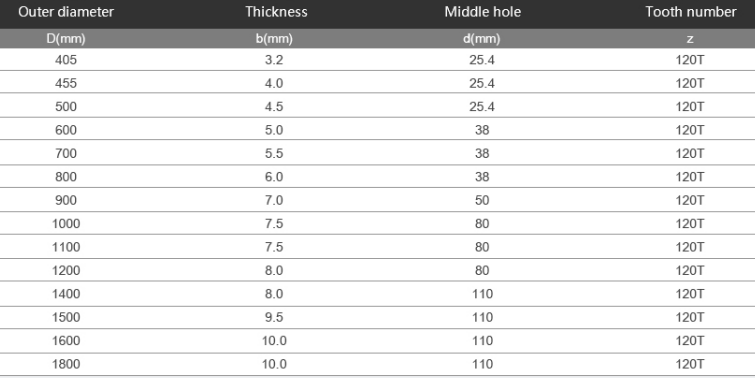
Task: Select thickness value 5.5
Action: coord(274,154)
